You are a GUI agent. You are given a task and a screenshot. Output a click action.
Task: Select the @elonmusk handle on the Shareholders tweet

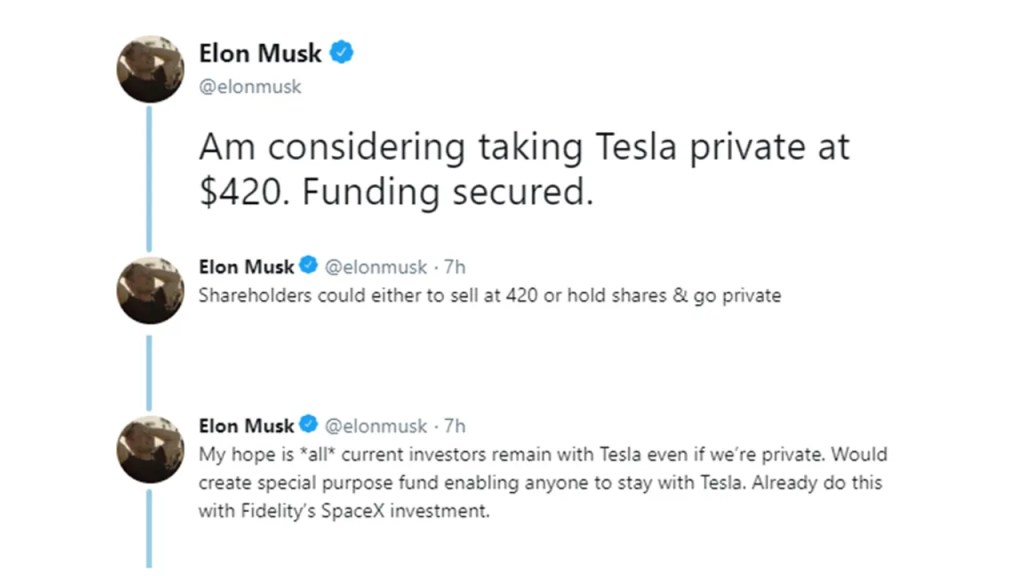(374, 267)
